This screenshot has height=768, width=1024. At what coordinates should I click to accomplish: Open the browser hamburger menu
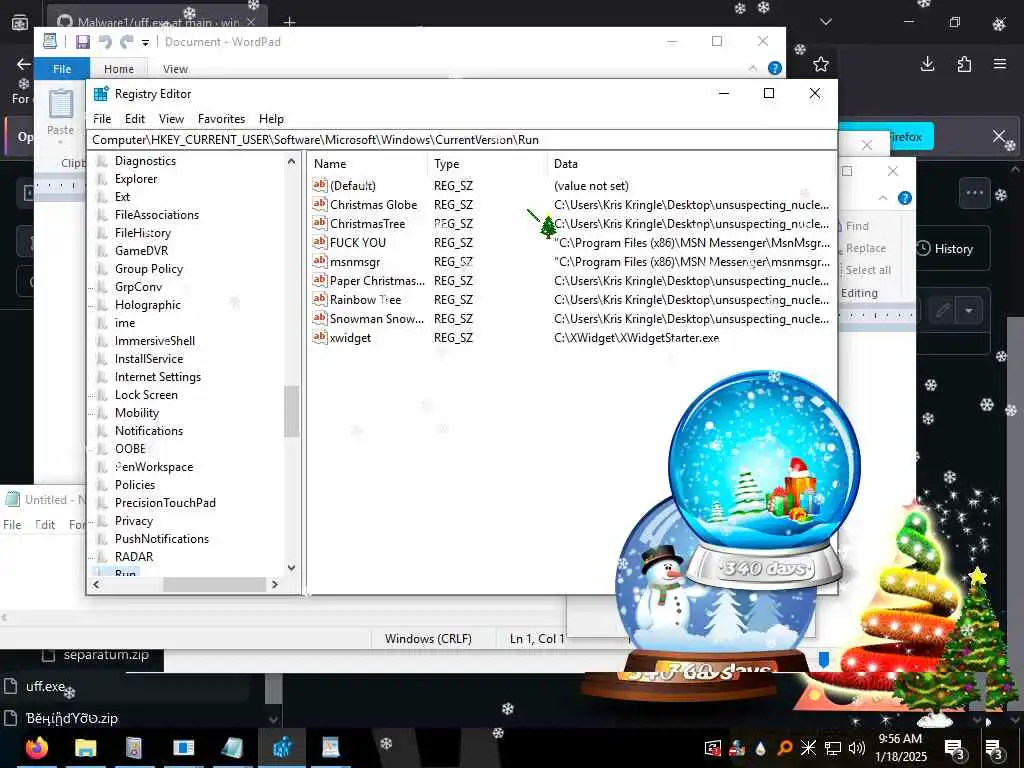[x=1000, y=64]
